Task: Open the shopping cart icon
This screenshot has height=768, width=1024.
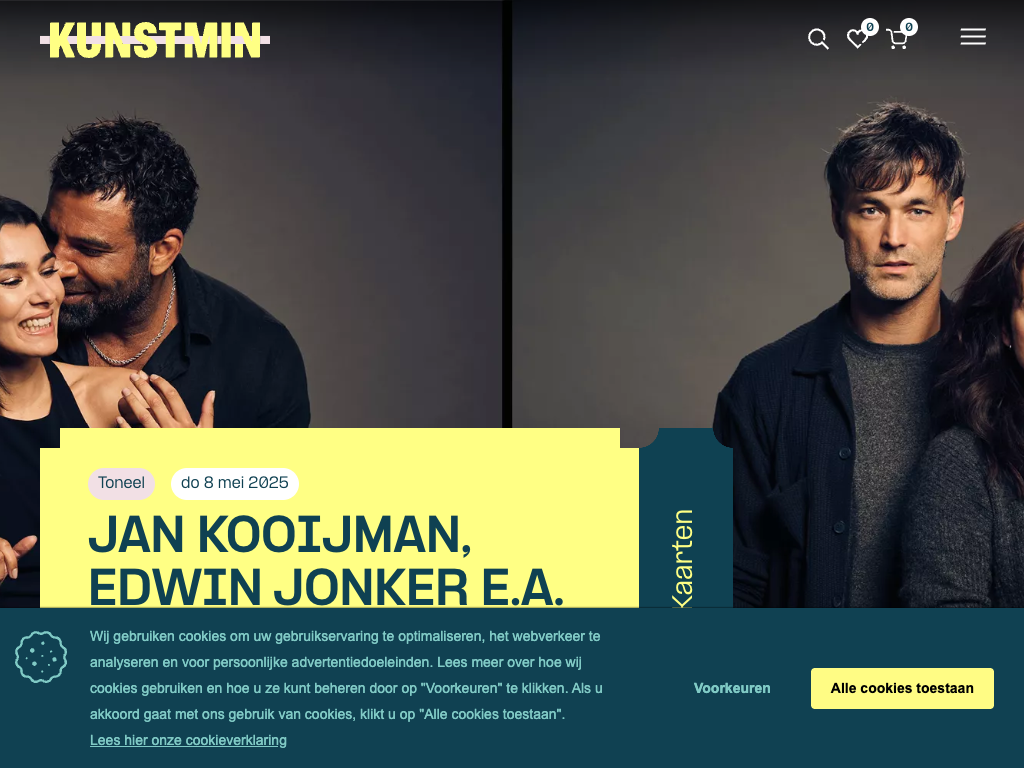Action: click(x=897, y=39)
